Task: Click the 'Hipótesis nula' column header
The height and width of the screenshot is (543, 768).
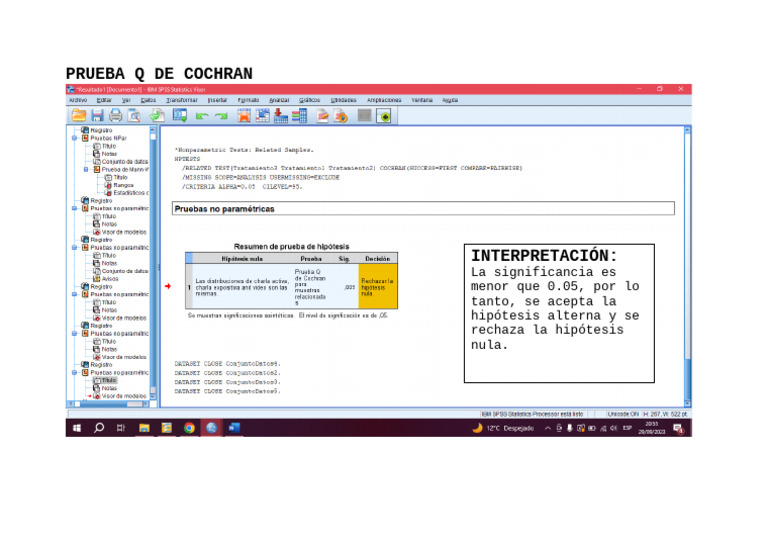Action: click(242, 259)
